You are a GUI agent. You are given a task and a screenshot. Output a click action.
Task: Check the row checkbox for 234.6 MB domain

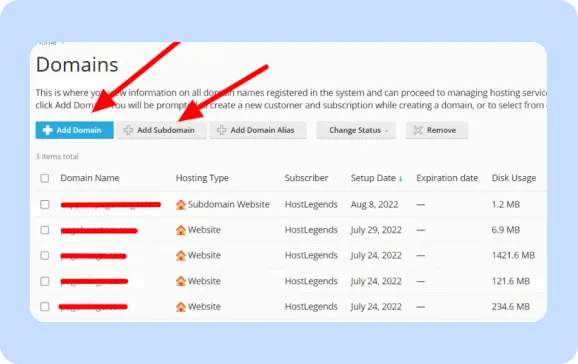click(45, 307)
